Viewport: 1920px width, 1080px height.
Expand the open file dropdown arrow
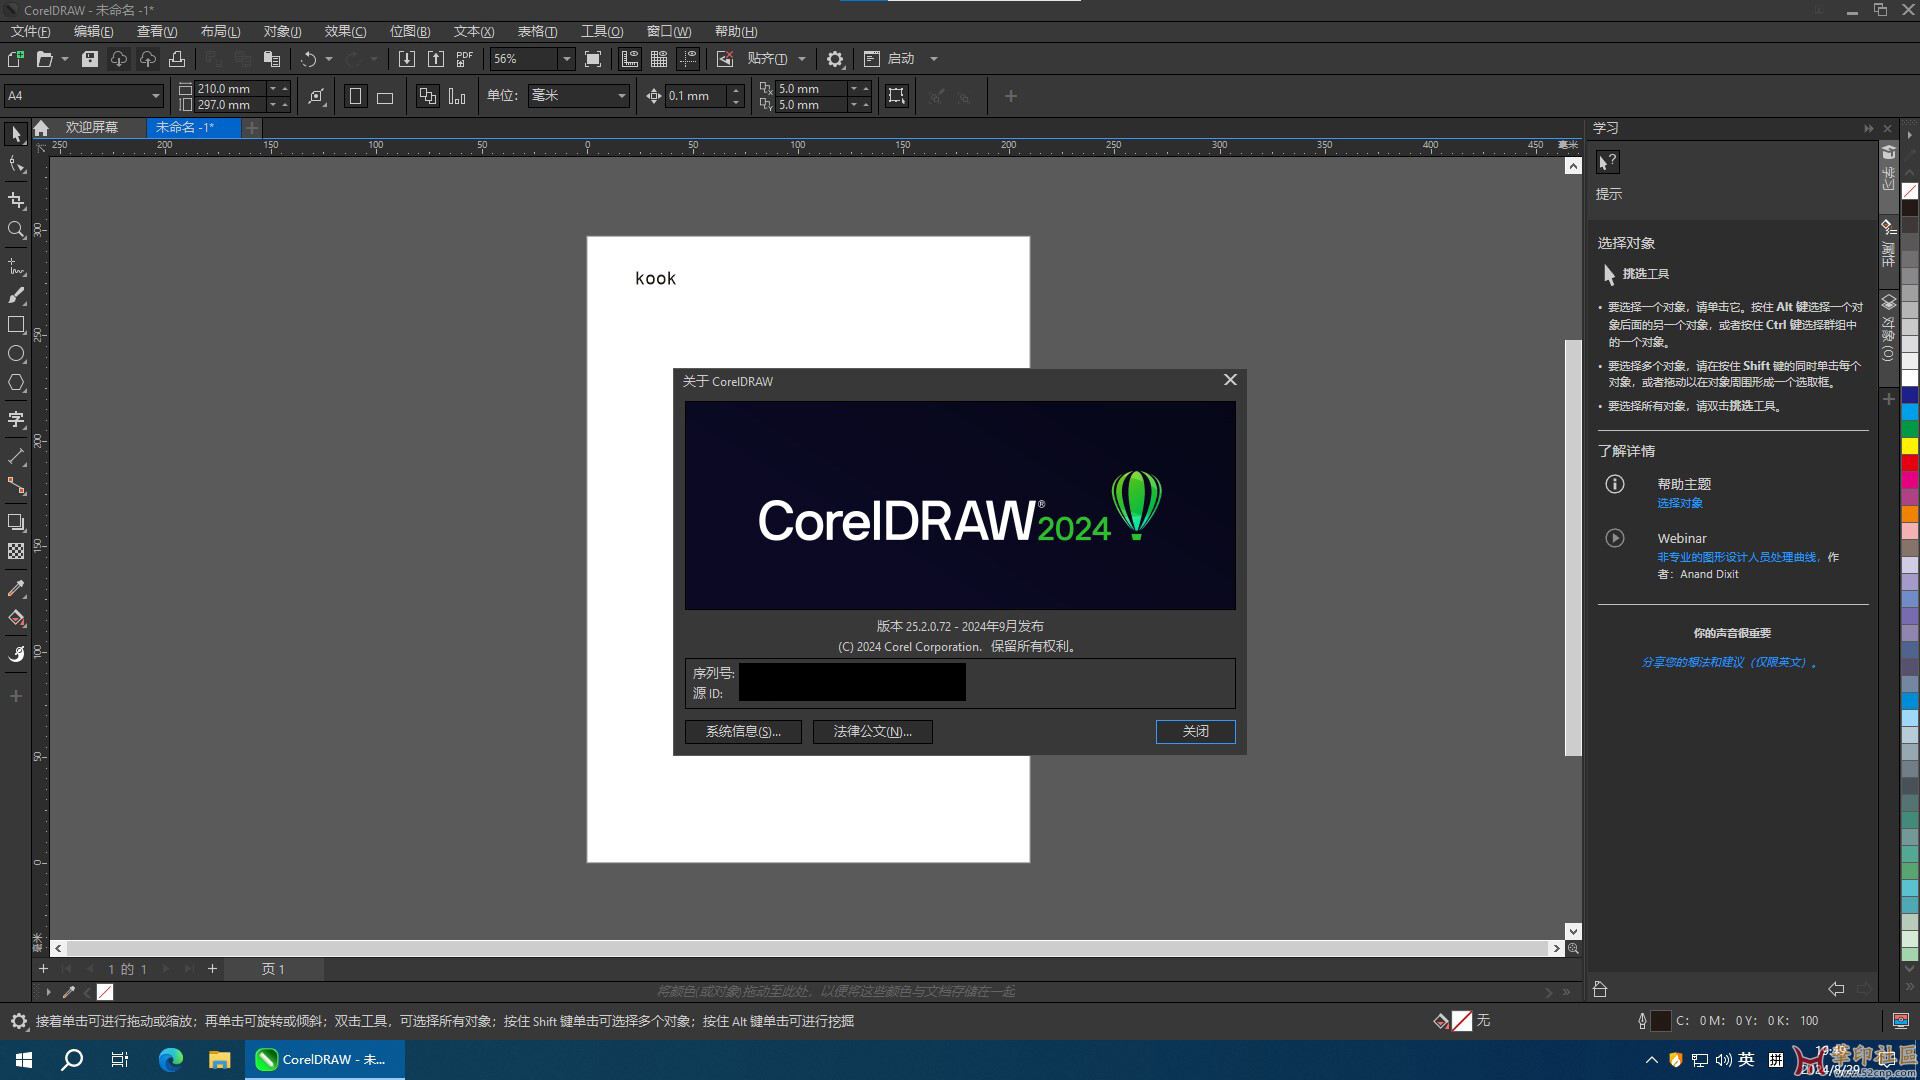click(x=65, y=59)
